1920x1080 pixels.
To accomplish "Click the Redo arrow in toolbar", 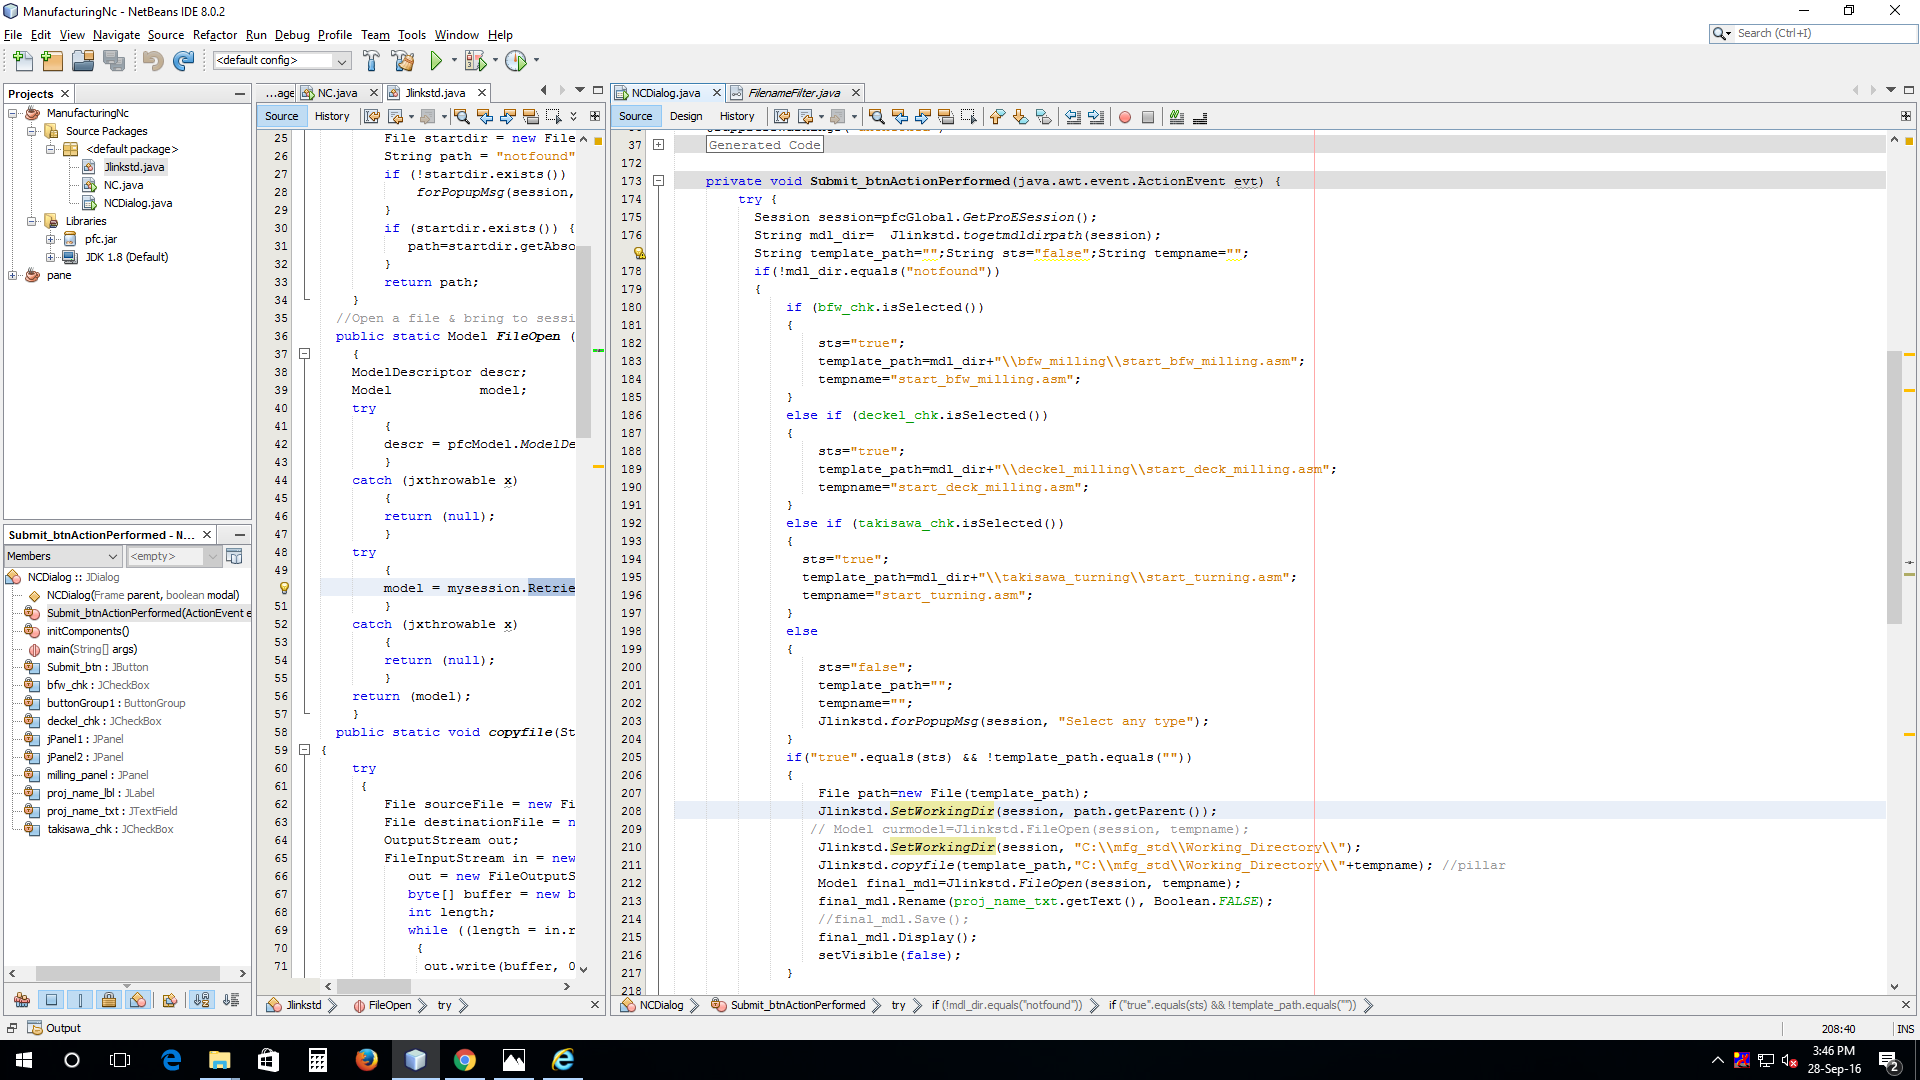I will point(183,61).
